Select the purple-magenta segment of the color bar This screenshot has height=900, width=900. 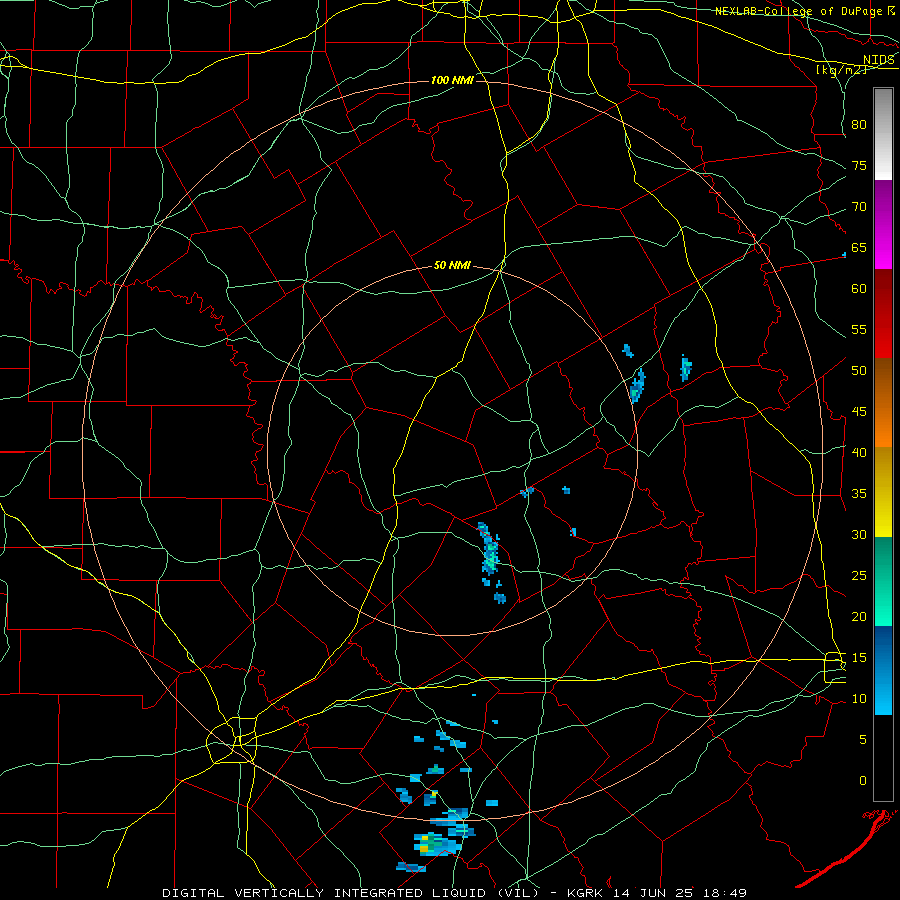(x=883, y=224)
